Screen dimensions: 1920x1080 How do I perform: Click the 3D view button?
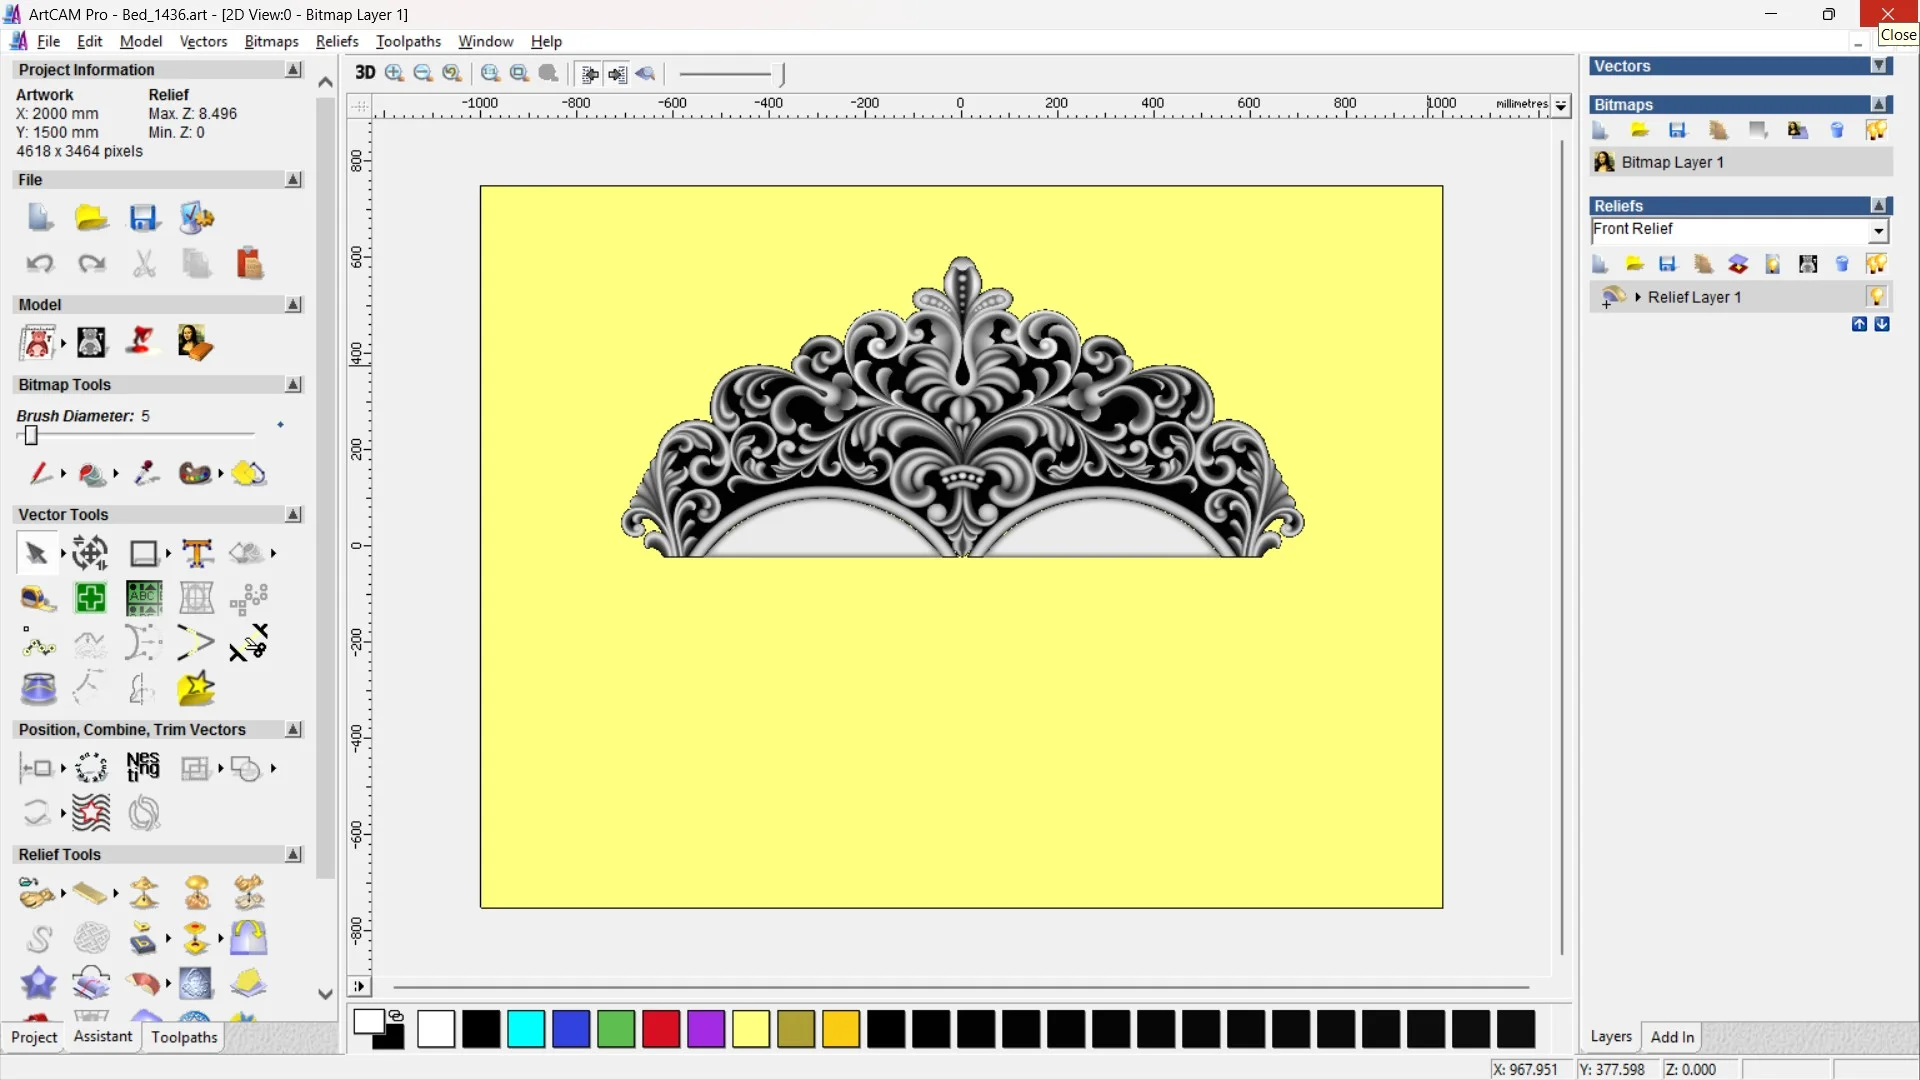click(x=365, y=73)
